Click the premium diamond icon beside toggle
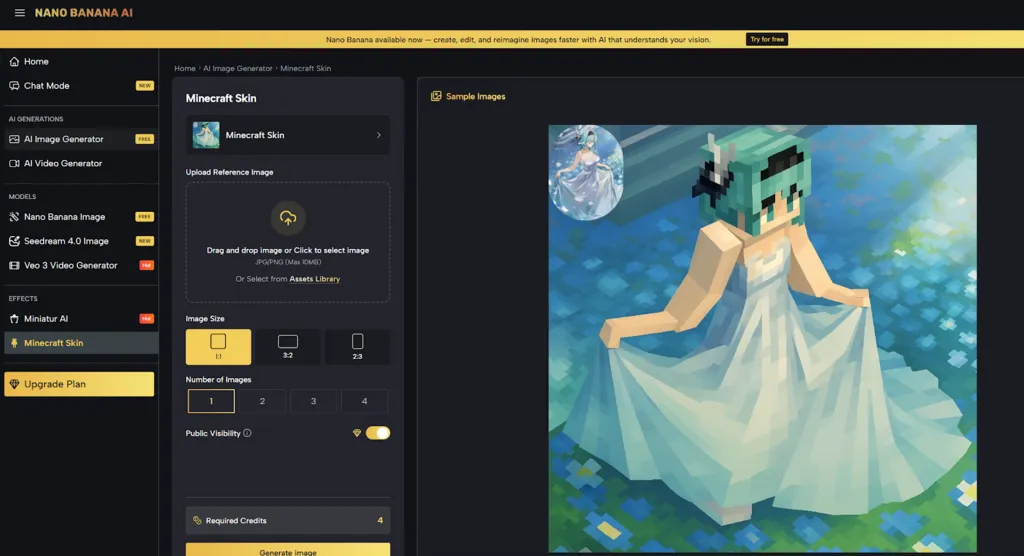The width and height of the screenshot is (1024, 556). (357, 433)
